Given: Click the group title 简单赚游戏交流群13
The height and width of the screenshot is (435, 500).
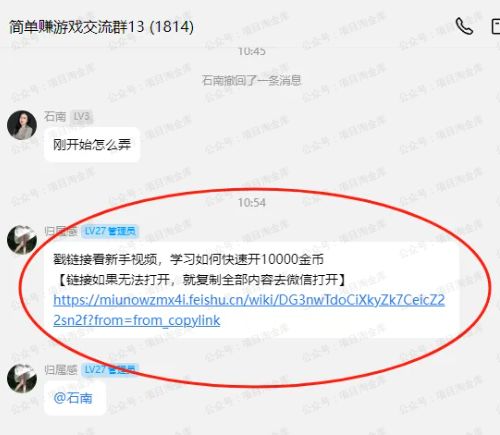Looking at the screenshot, I should pos(76,27).
